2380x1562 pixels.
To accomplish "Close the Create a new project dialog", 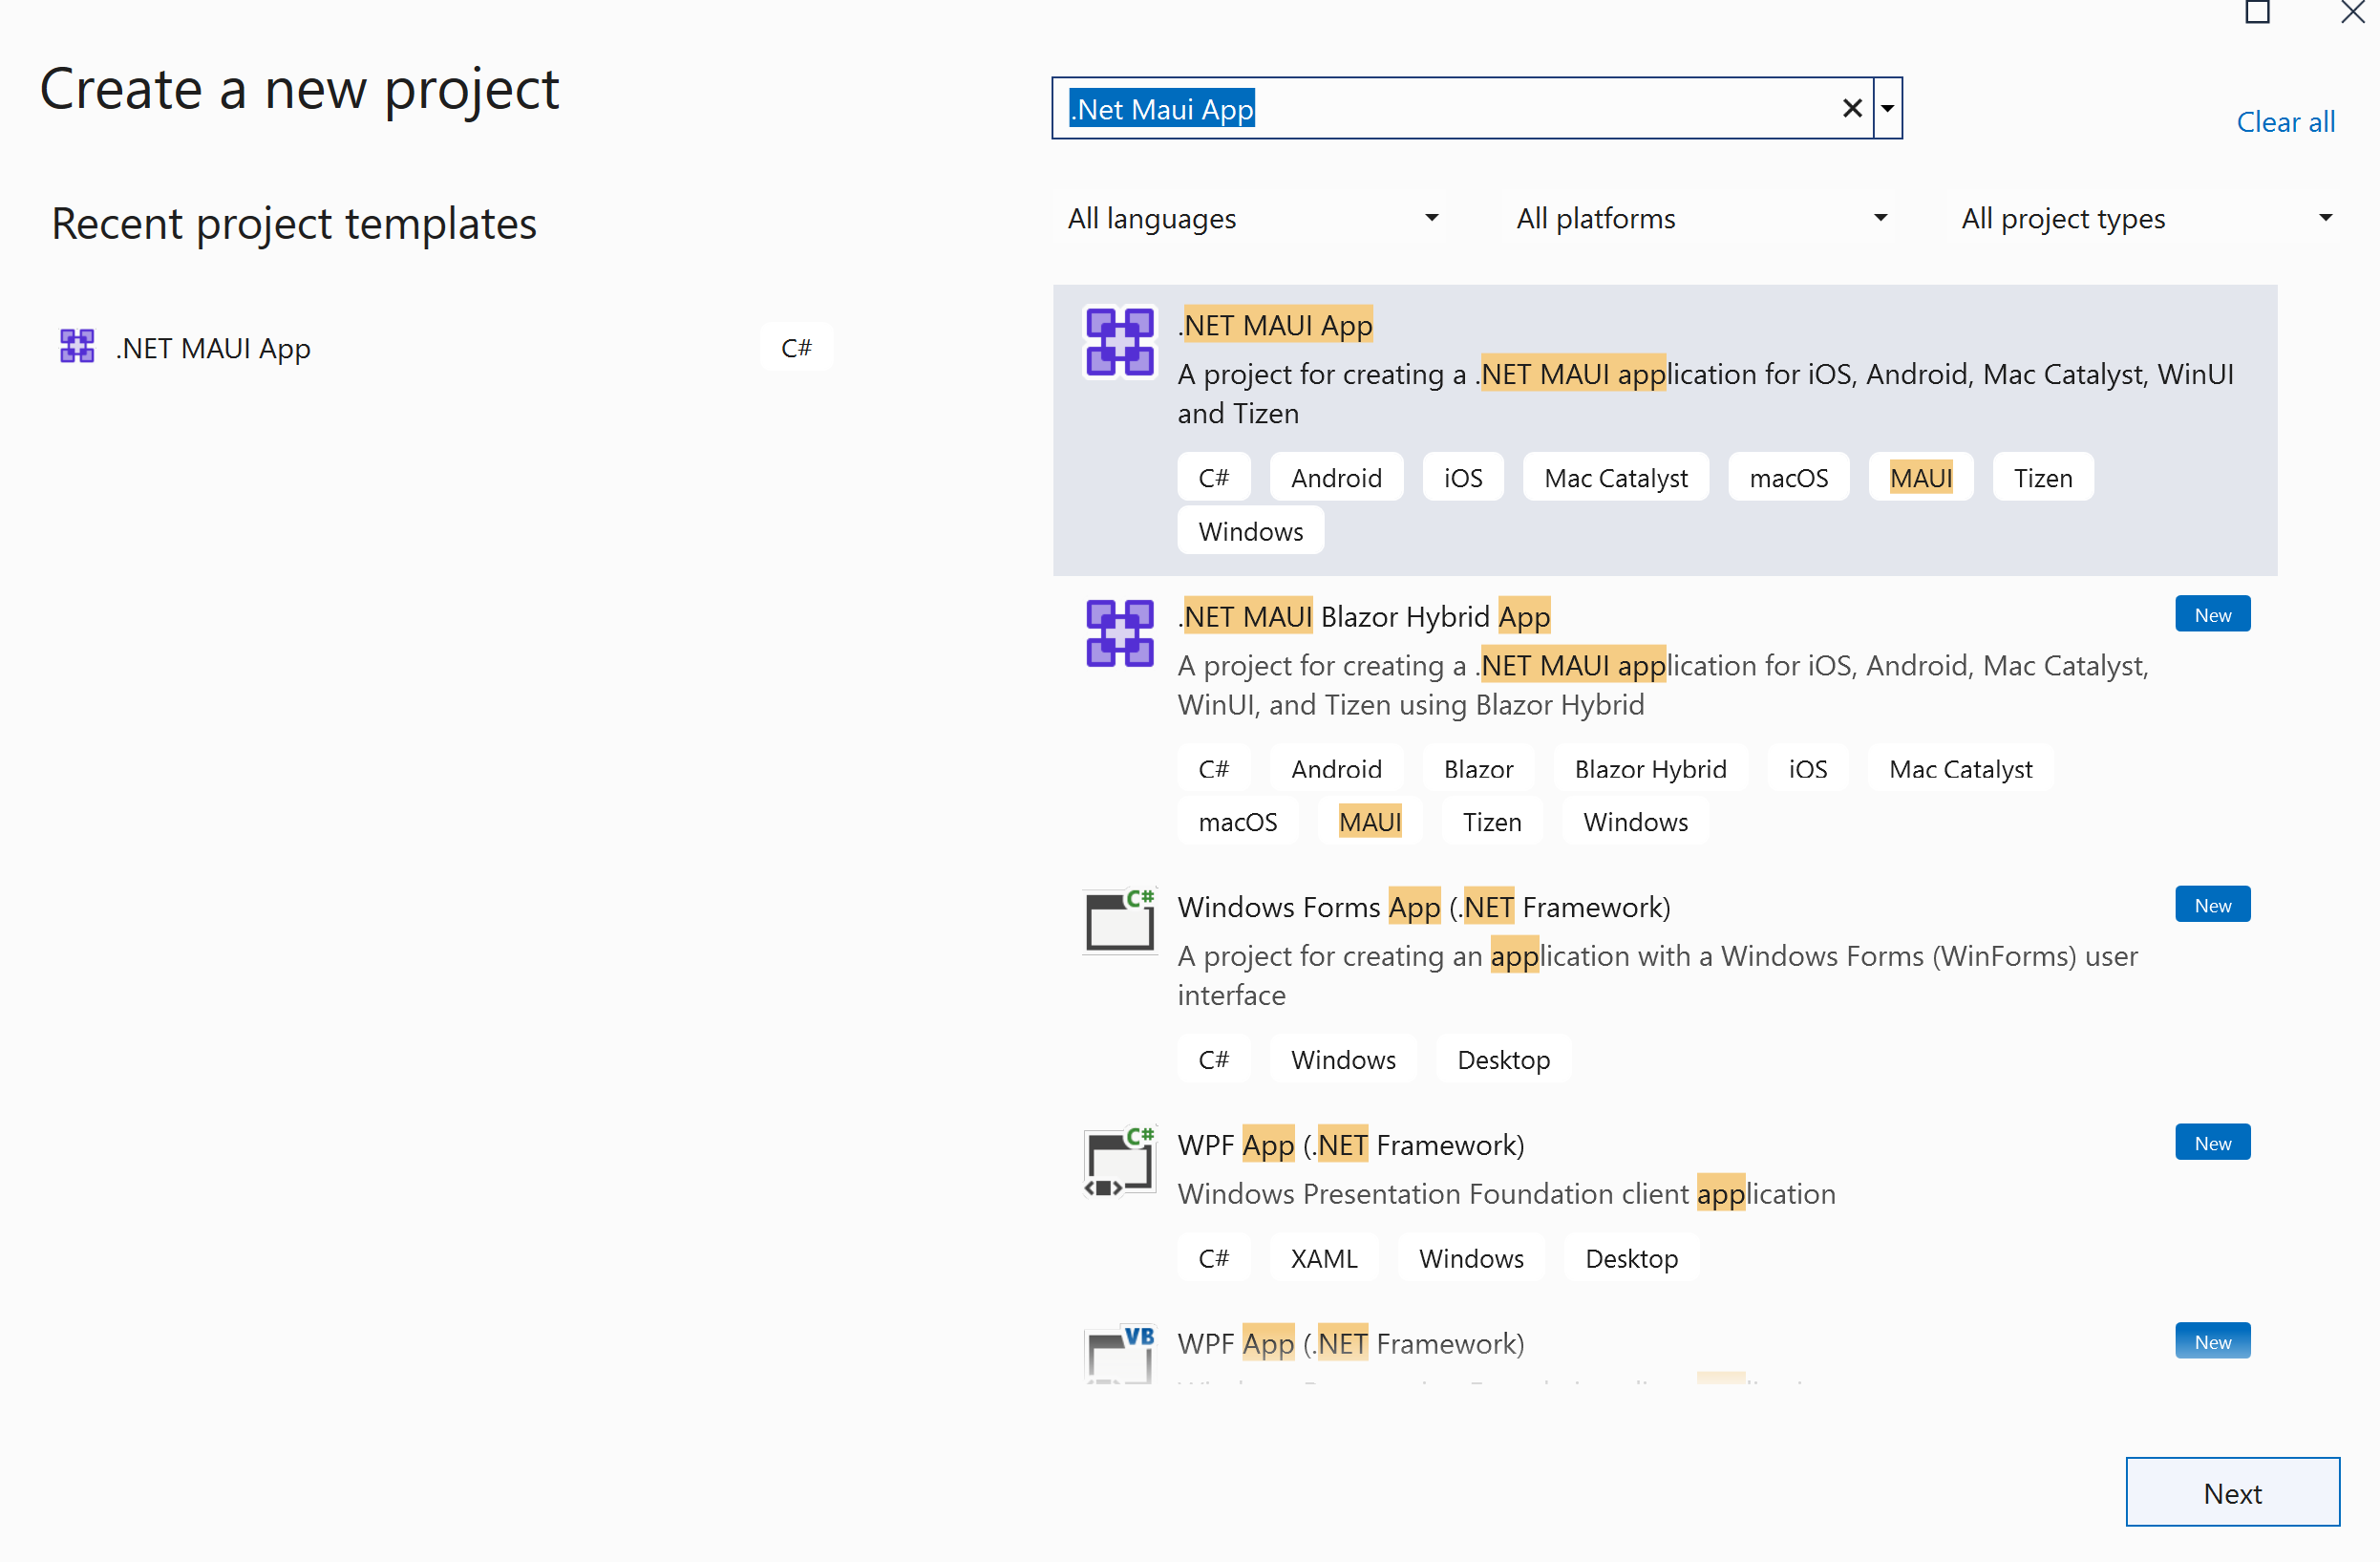I will point(2353,12).
